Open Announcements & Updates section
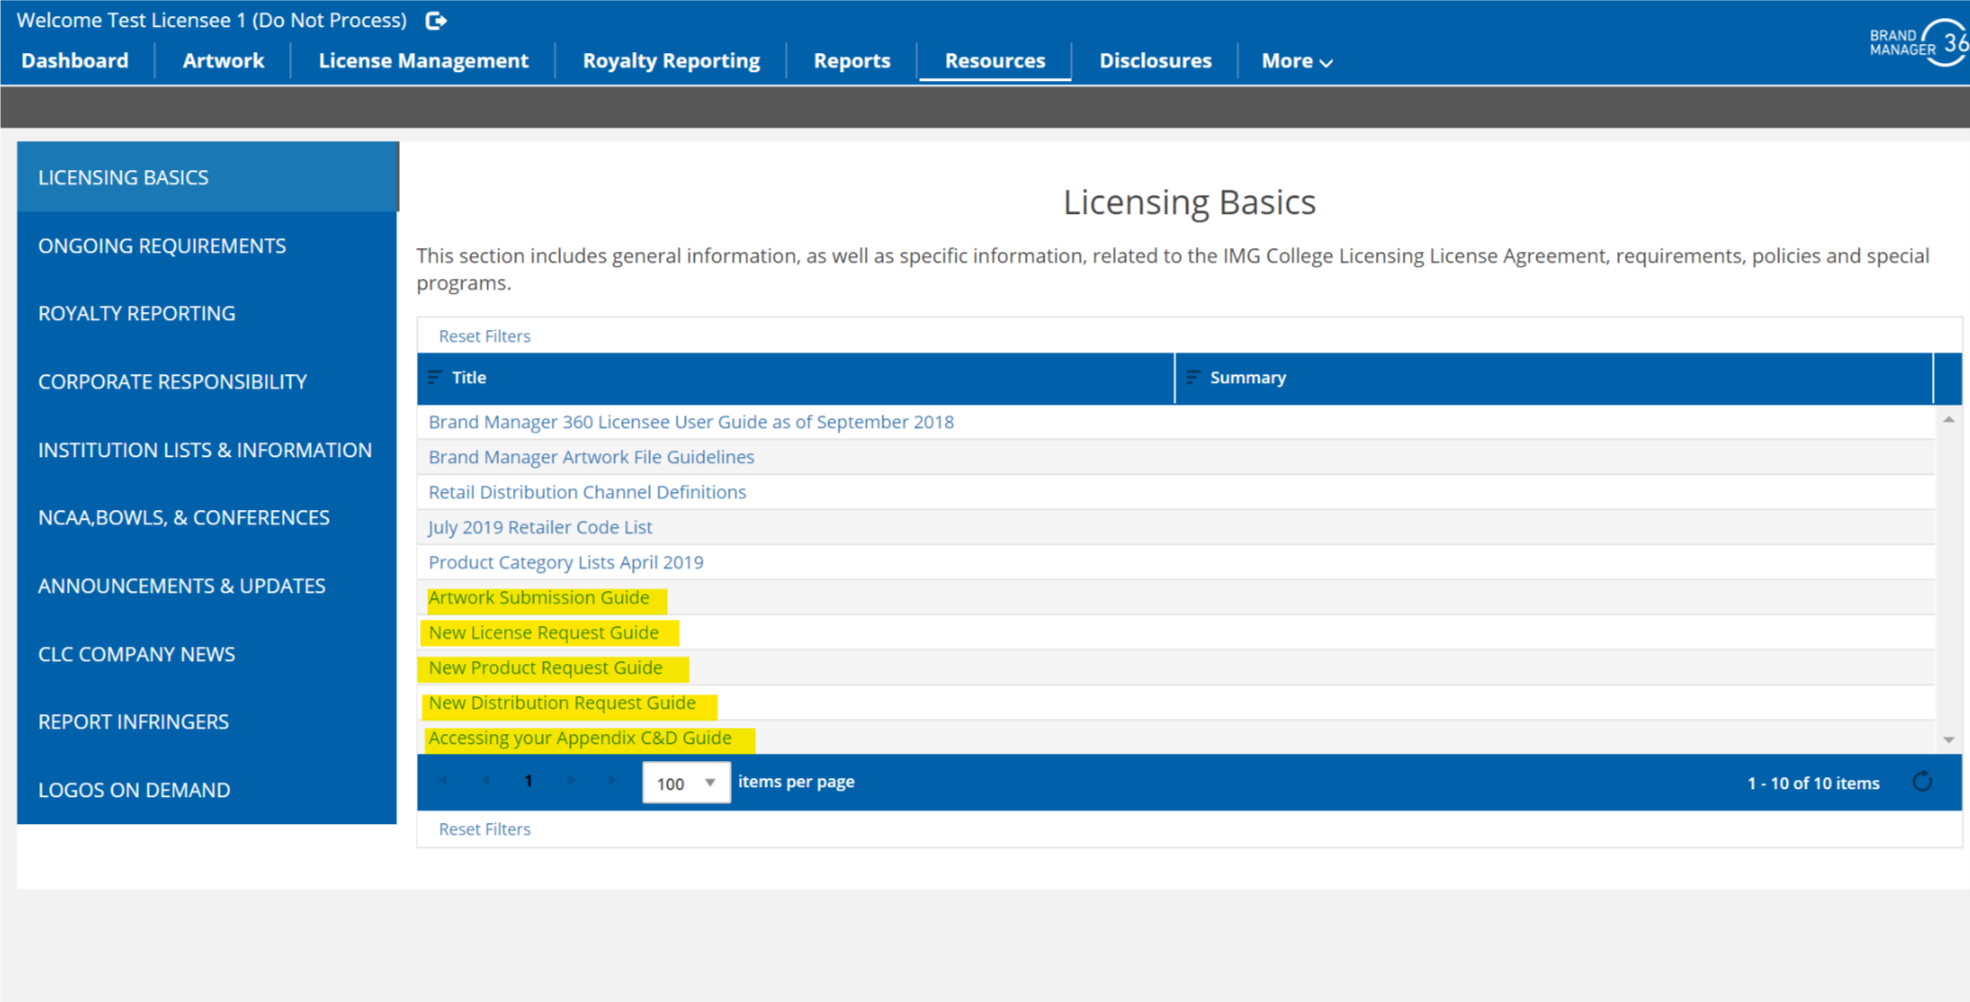This screenshot has width=1970, height=1002. click(207, 586)
